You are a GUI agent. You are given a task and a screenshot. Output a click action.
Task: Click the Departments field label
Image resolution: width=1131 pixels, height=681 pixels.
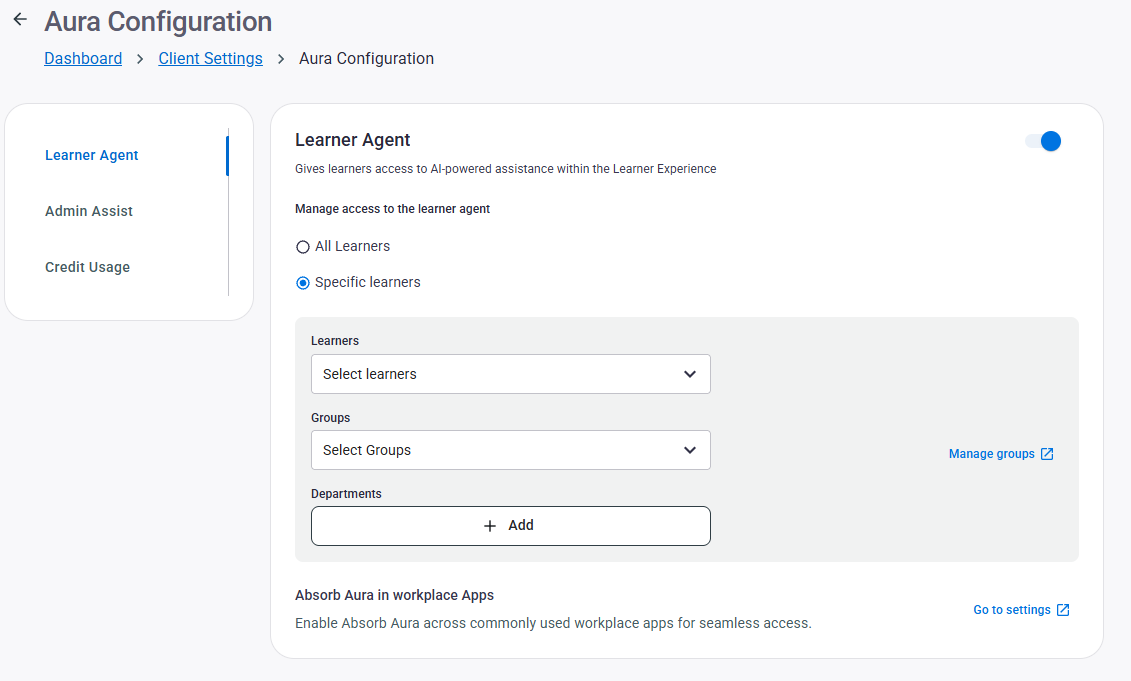[x=346, y=493]
